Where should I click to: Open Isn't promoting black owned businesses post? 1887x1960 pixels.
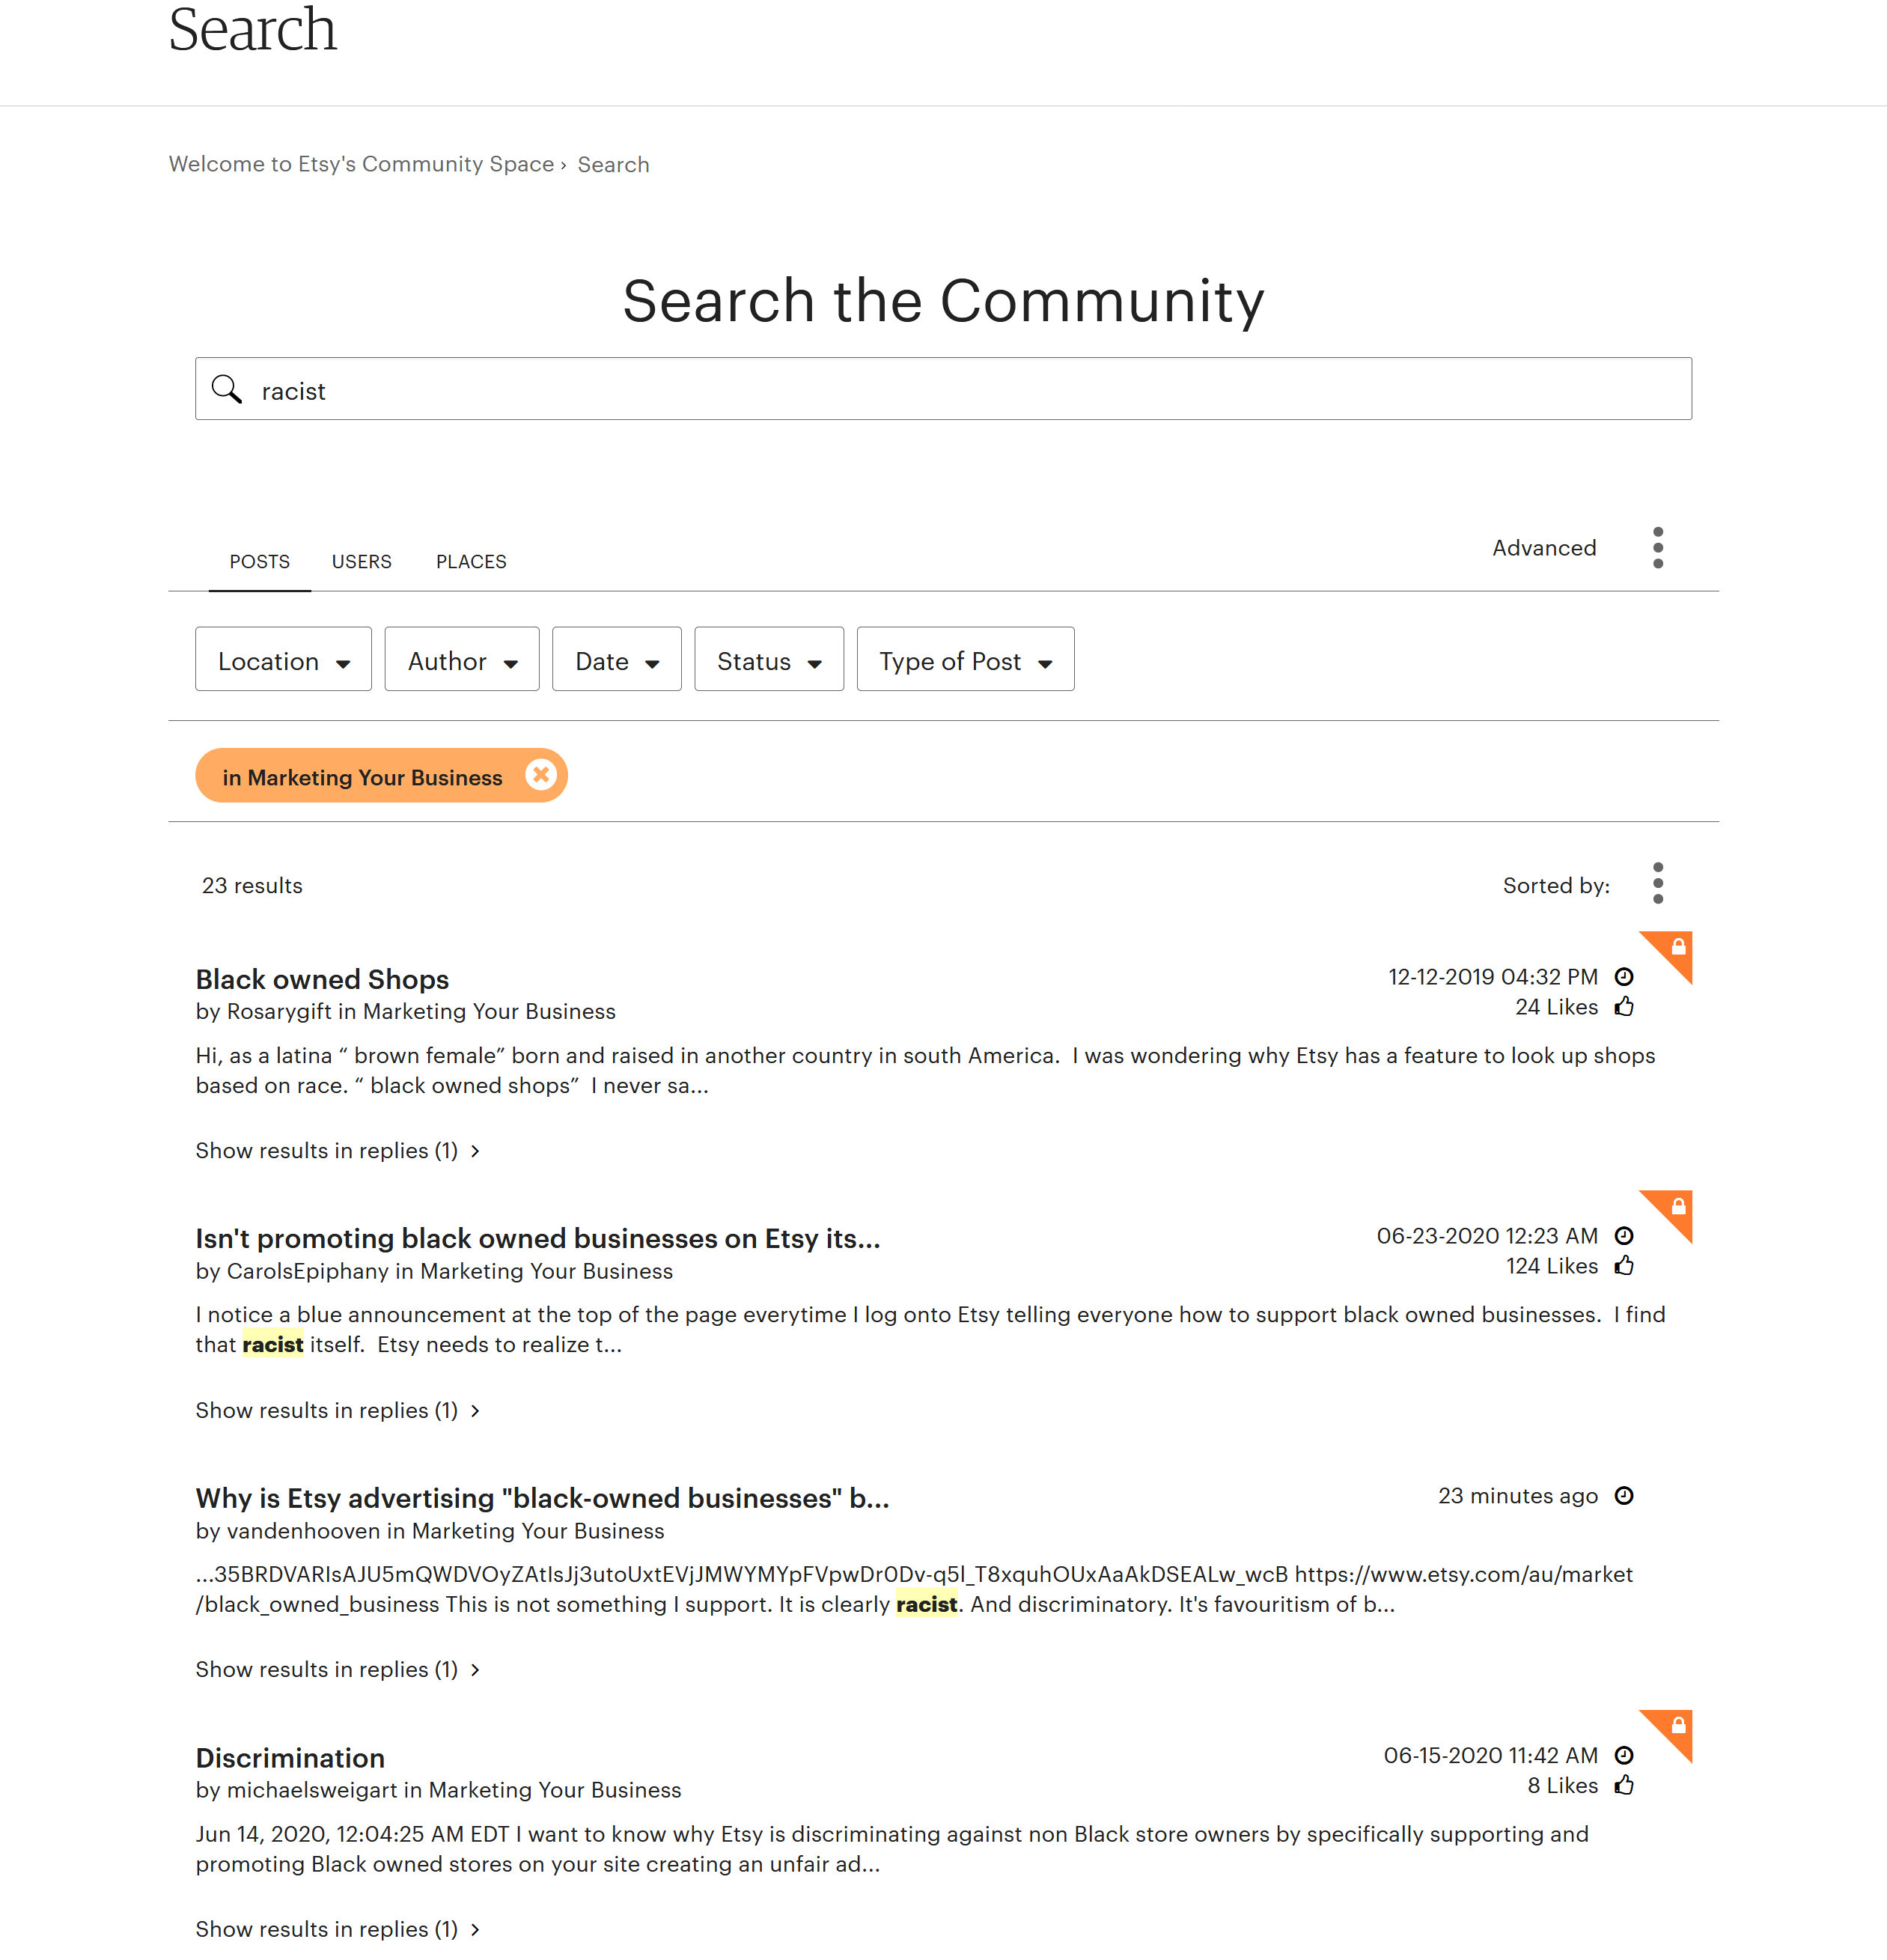[x=538, y=1239]
